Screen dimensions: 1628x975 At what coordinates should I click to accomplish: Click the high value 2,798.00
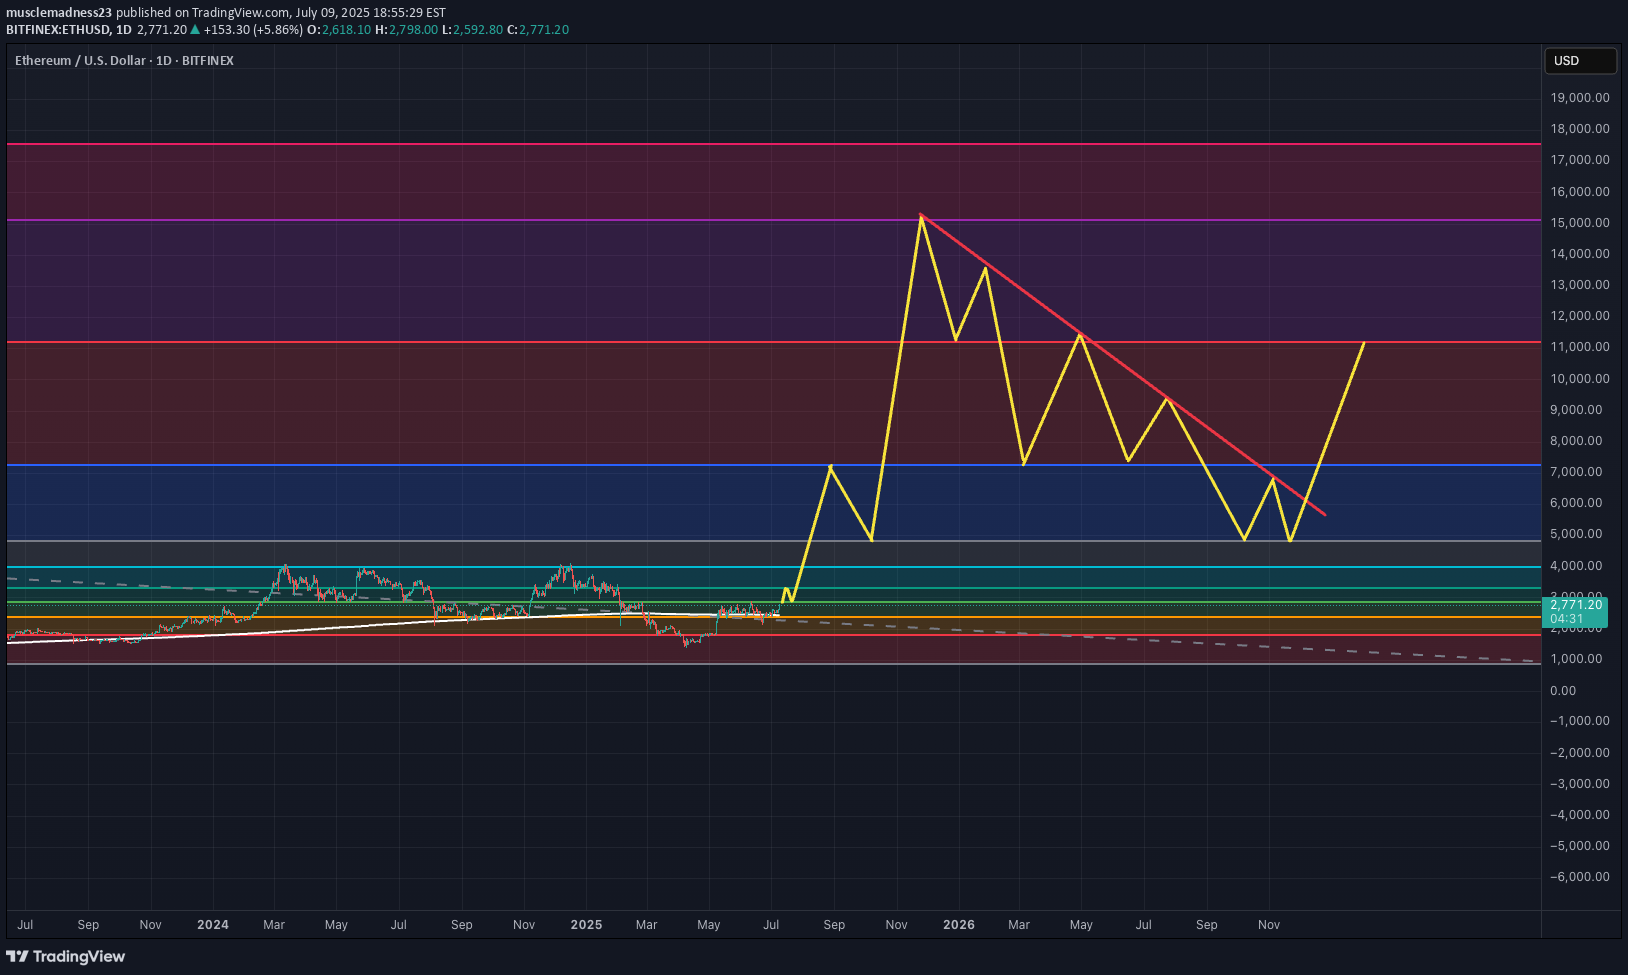point(414,30)
